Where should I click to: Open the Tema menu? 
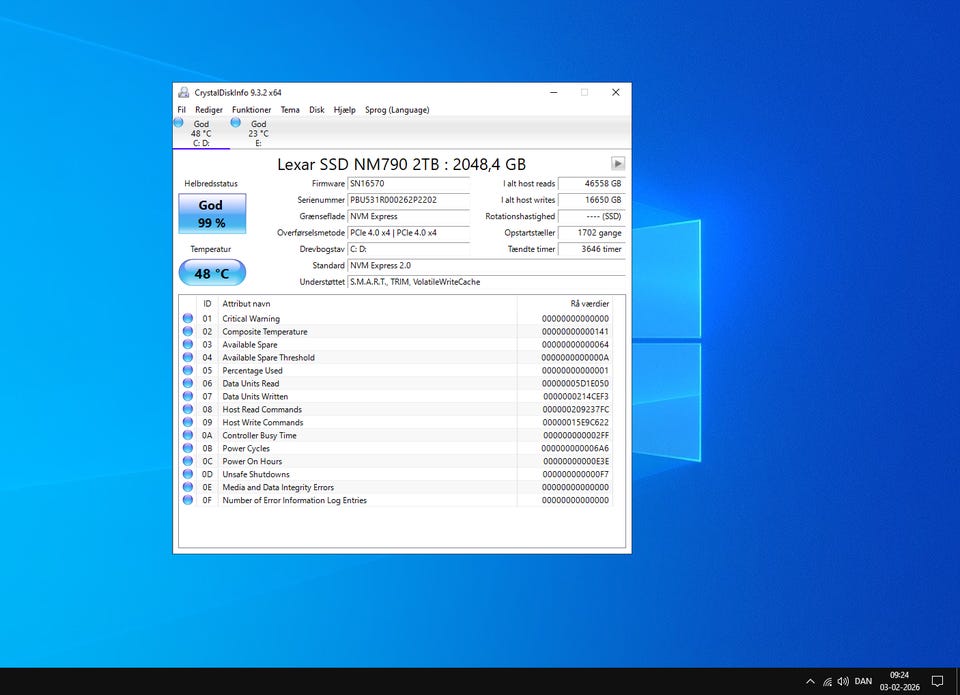290,110
